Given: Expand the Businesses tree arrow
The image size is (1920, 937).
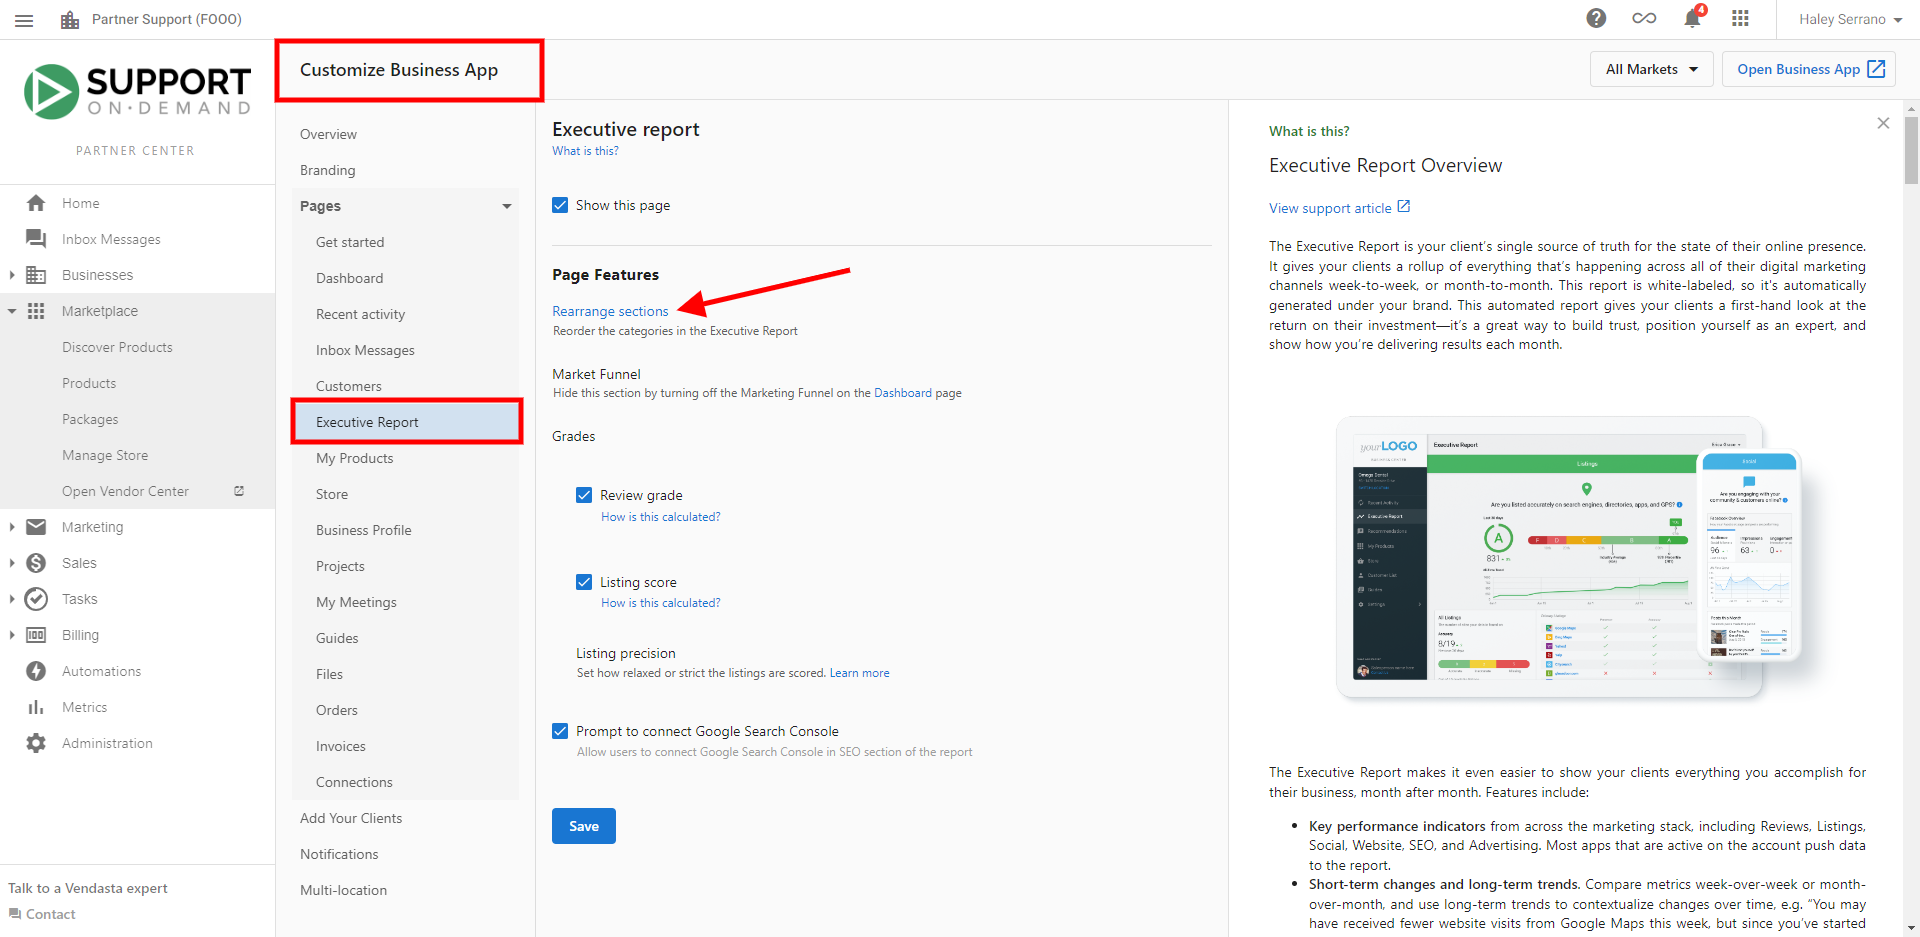Looking at the screenshot, I should pyautogui.click(x=11, y=275).
